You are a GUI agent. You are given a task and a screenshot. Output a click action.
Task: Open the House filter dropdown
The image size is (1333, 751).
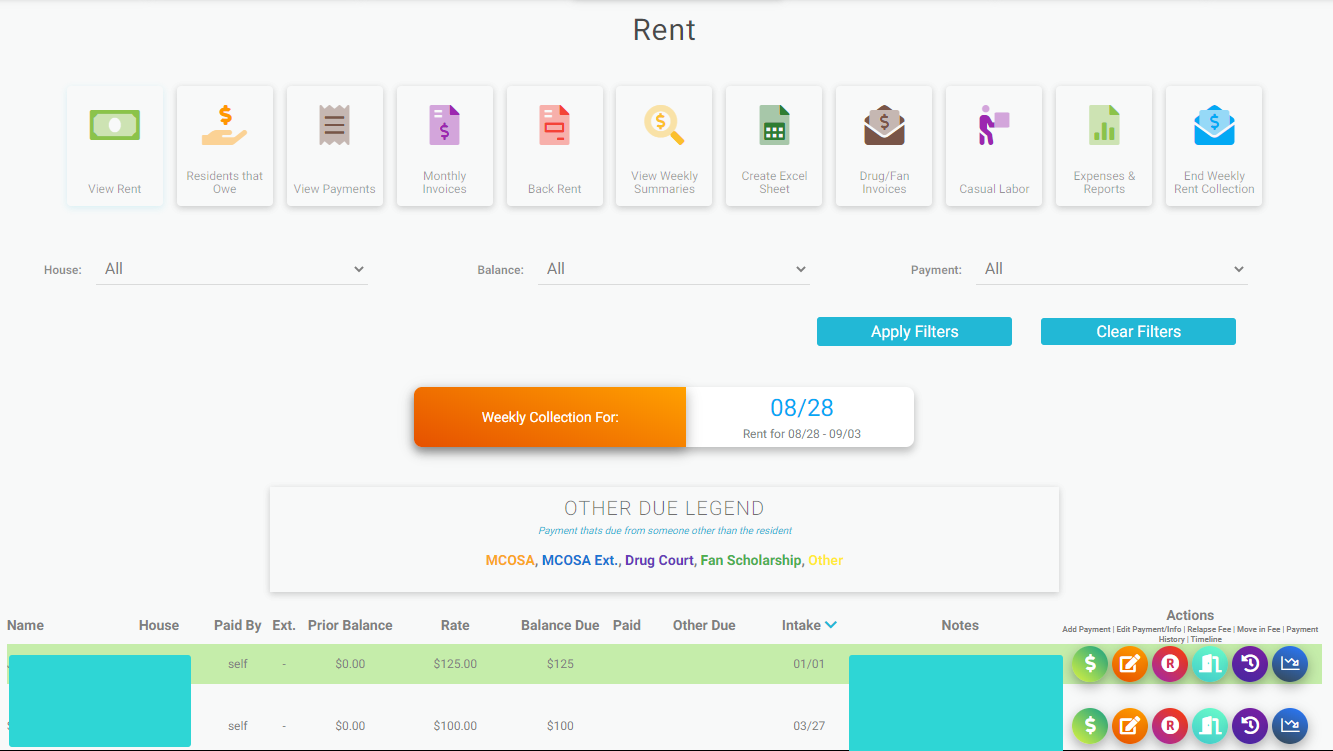[232, 268]
